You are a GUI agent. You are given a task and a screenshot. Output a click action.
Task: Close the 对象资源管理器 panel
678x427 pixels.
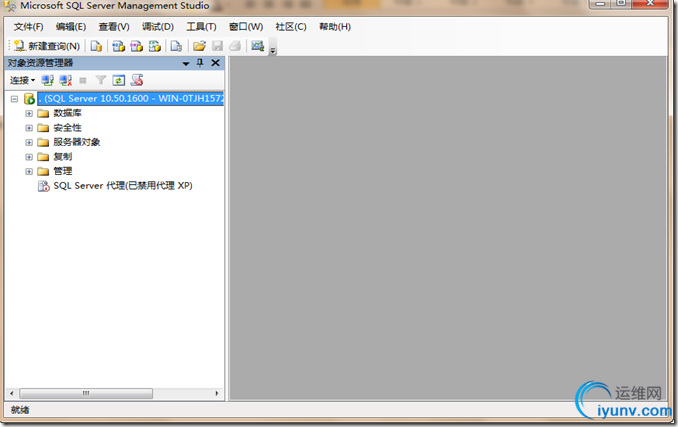click(x=215, y=63)
